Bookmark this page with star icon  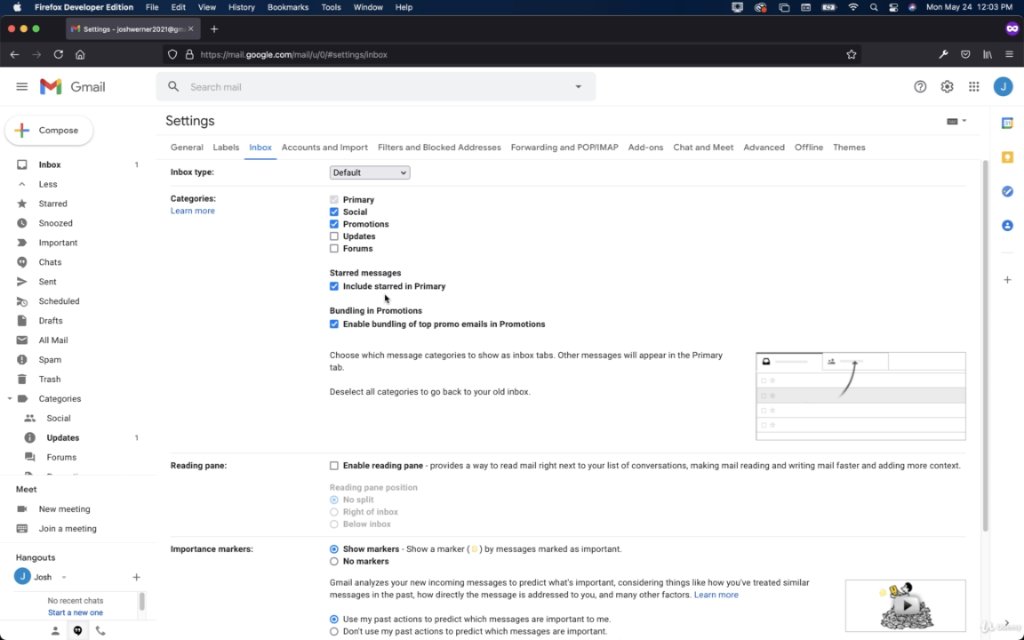point(851,55)
